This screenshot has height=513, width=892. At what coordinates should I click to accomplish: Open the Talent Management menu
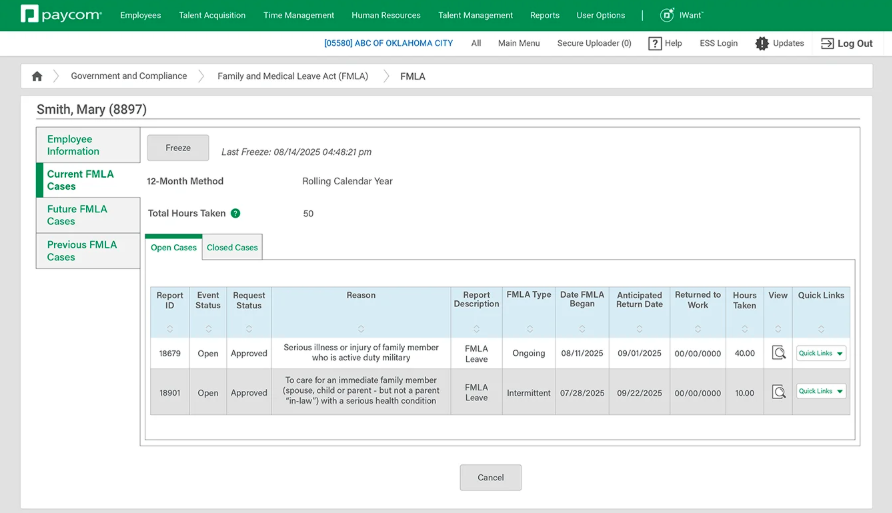pos(476,15)
